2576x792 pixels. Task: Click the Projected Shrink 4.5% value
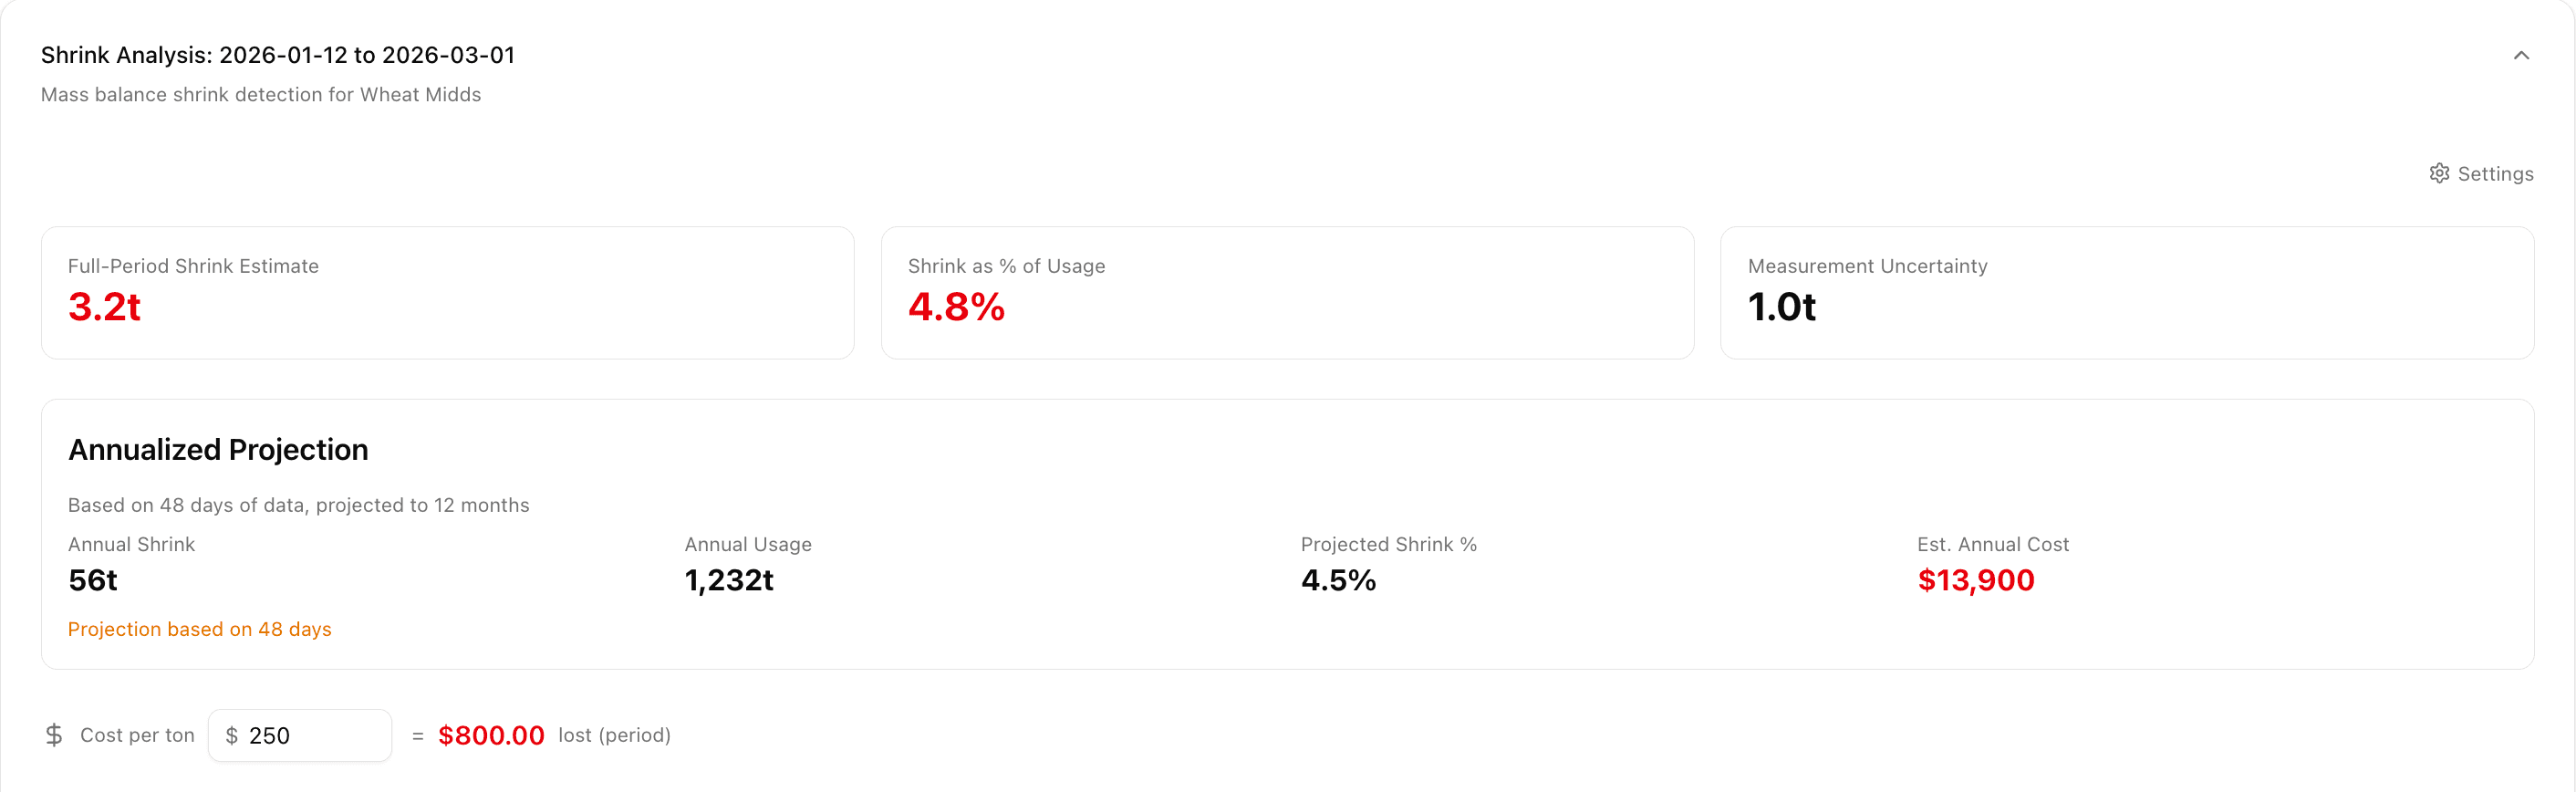1338,580
